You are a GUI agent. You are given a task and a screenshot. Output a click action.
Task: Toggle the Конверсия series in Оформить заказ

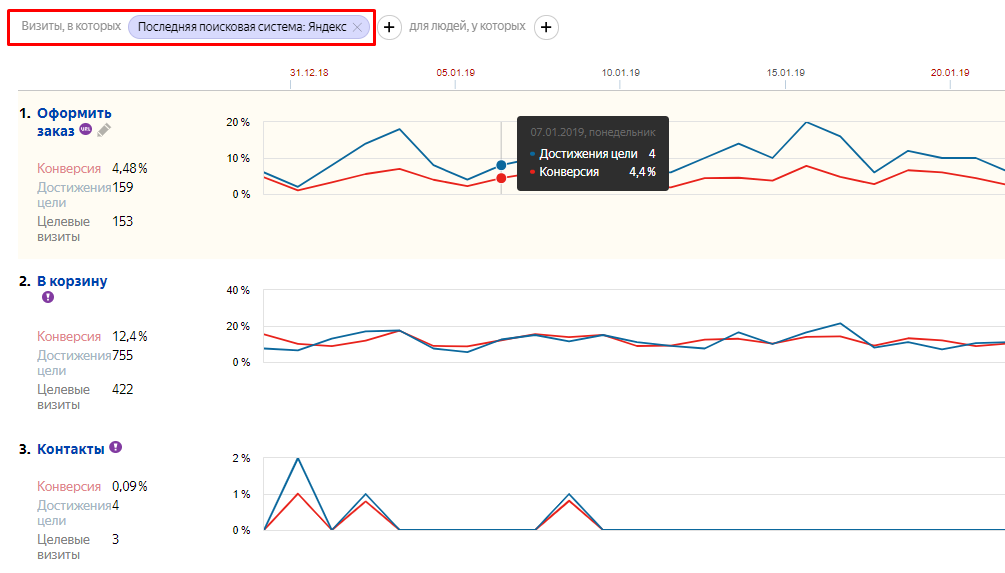[69, 168]
